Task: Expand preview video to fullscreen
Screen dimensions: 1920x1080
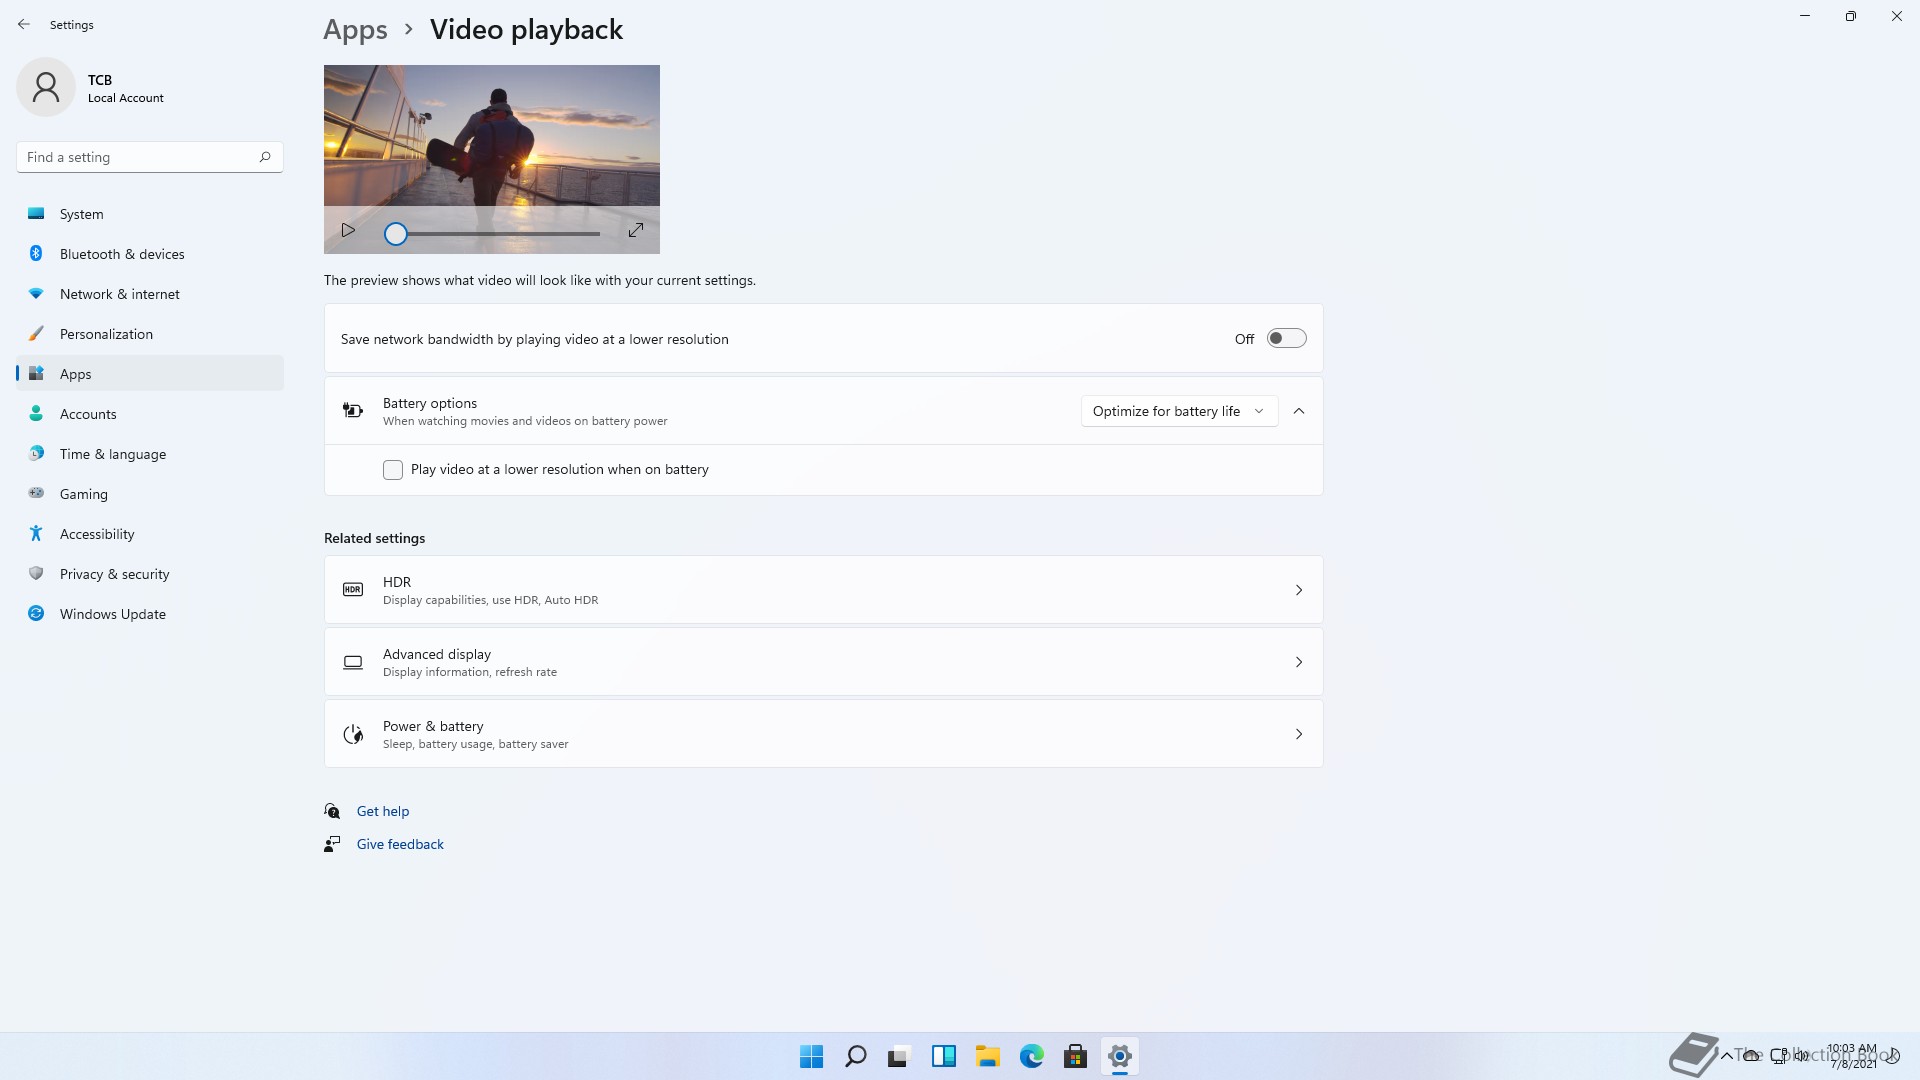Action: (636, 231)
